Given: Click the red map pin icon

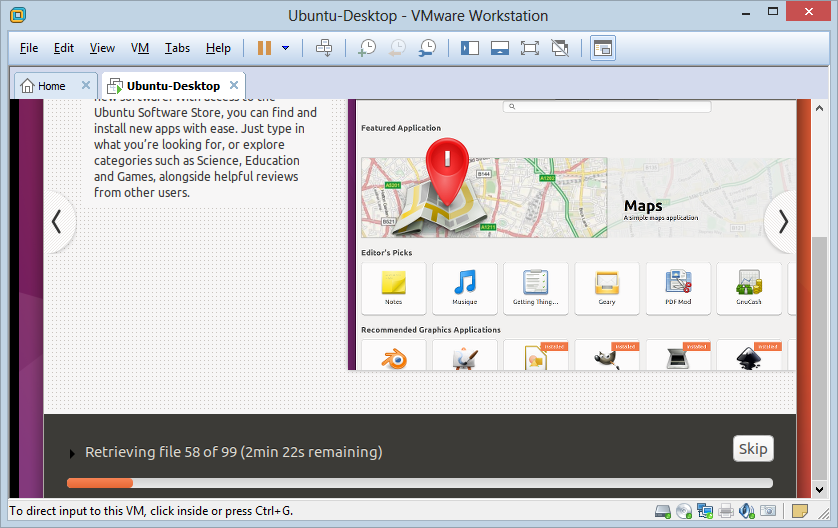Looking at the screenshot, I should (x=447, y=171).
